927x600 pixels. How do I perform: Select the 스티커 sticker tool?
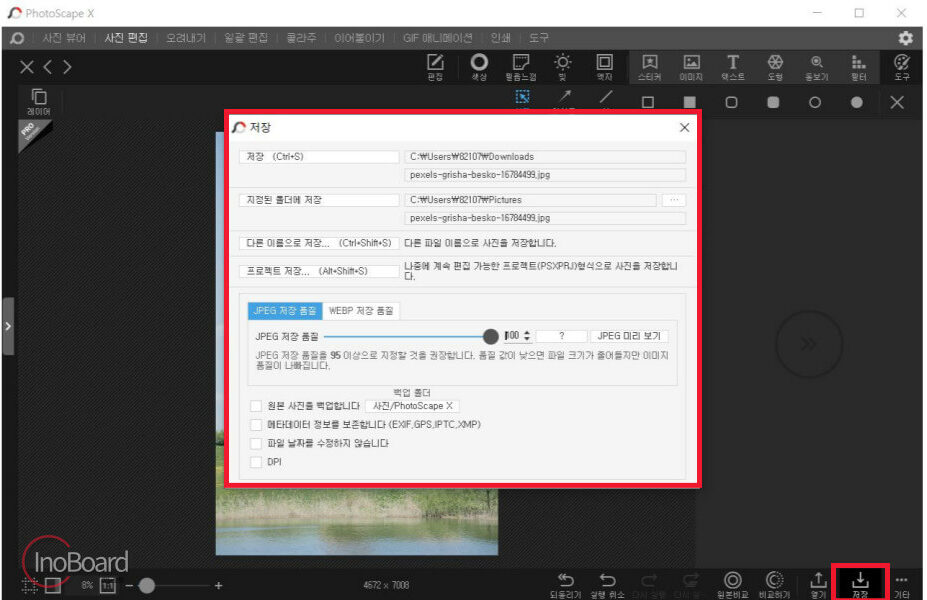point(650,67)
